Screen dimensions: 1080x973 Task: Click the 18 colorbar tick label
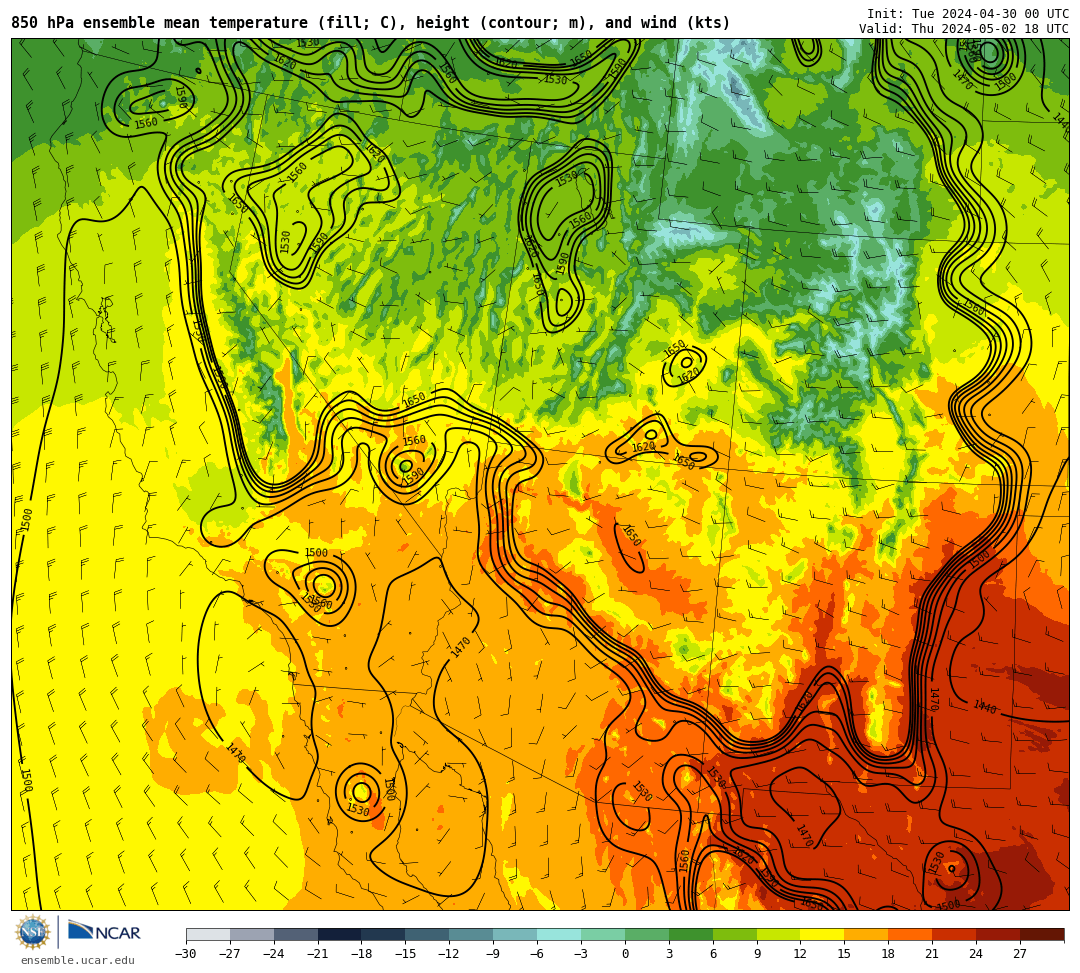pos(889,954)
